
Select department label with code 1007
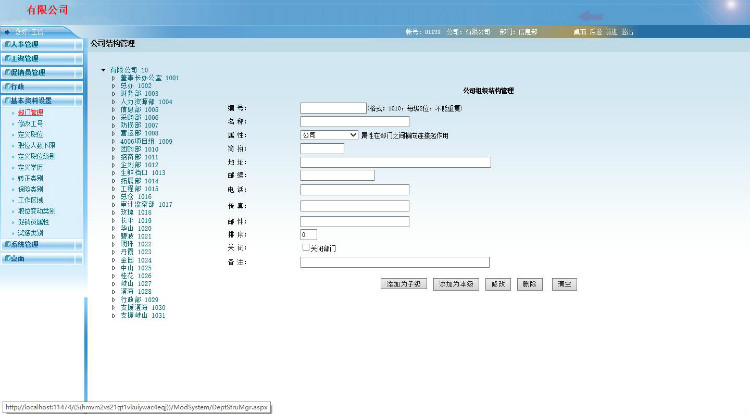(x=139, y=125)
